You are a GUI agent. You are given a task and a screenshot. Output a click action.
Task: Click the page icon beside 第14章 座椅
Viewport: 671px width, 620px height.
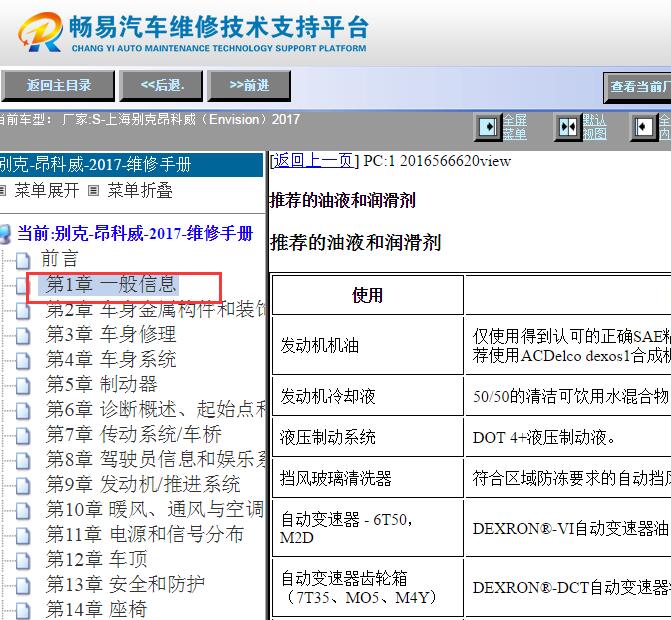pyautogui.click(x=23, y=611)
